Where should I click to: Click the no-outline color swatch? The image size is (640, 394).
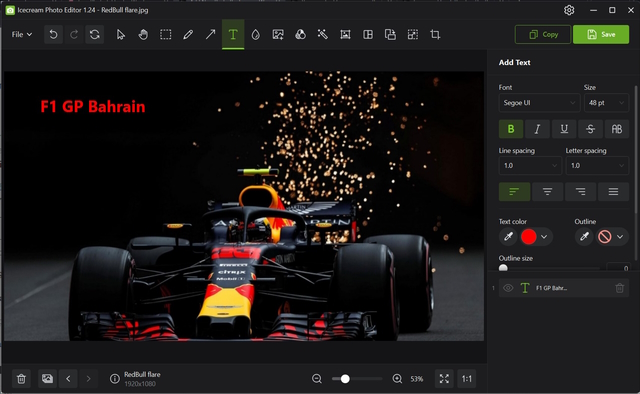(x=604, y=237)
